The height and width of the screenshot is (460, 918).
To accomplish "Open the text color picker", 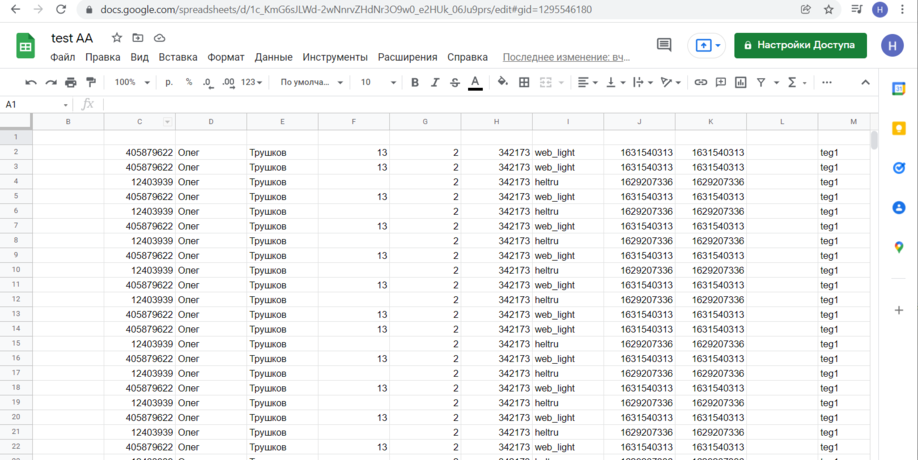I will point(475,83).
